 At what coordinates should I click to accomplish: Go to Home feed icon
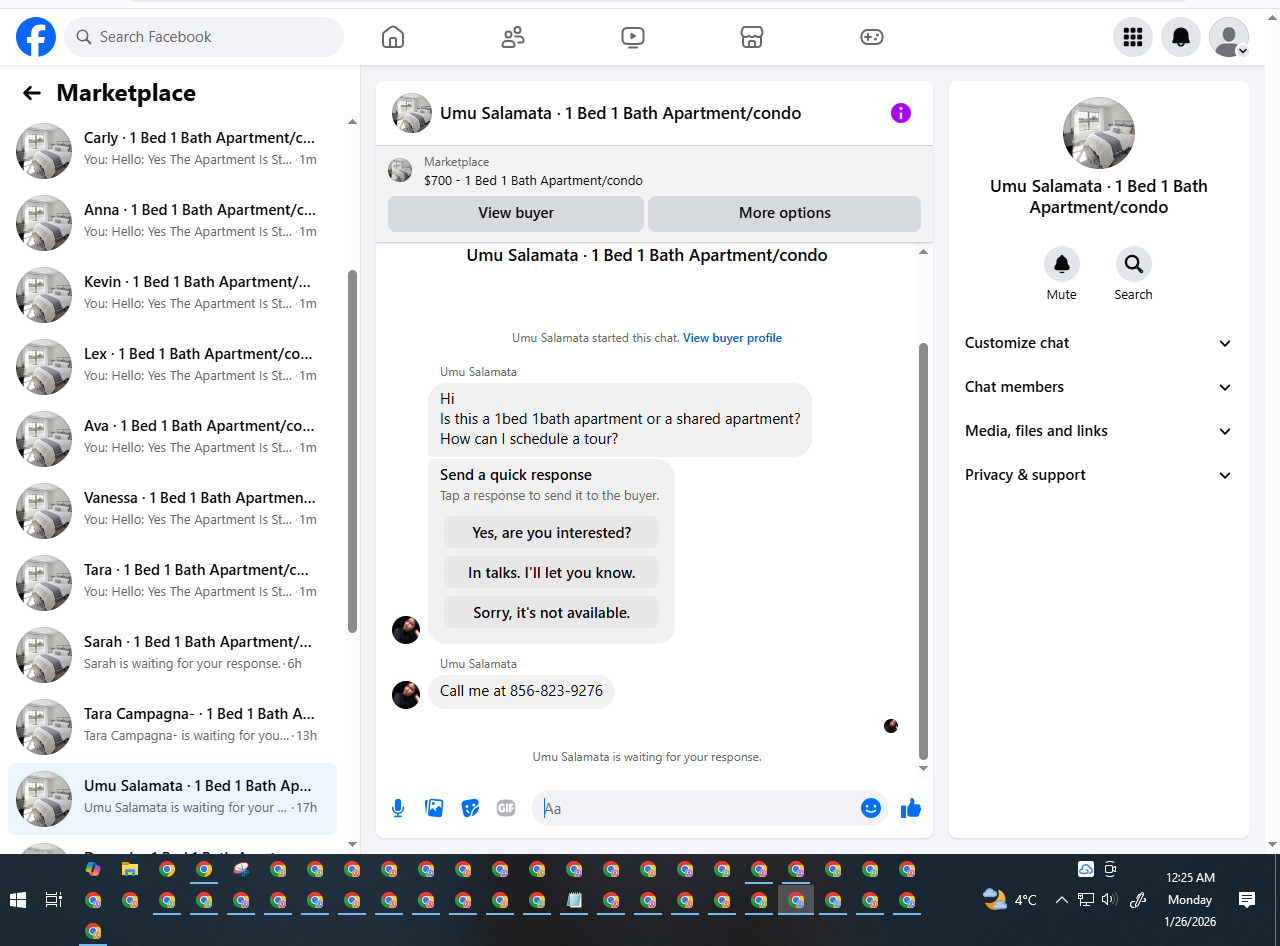[x=393, y=37]
